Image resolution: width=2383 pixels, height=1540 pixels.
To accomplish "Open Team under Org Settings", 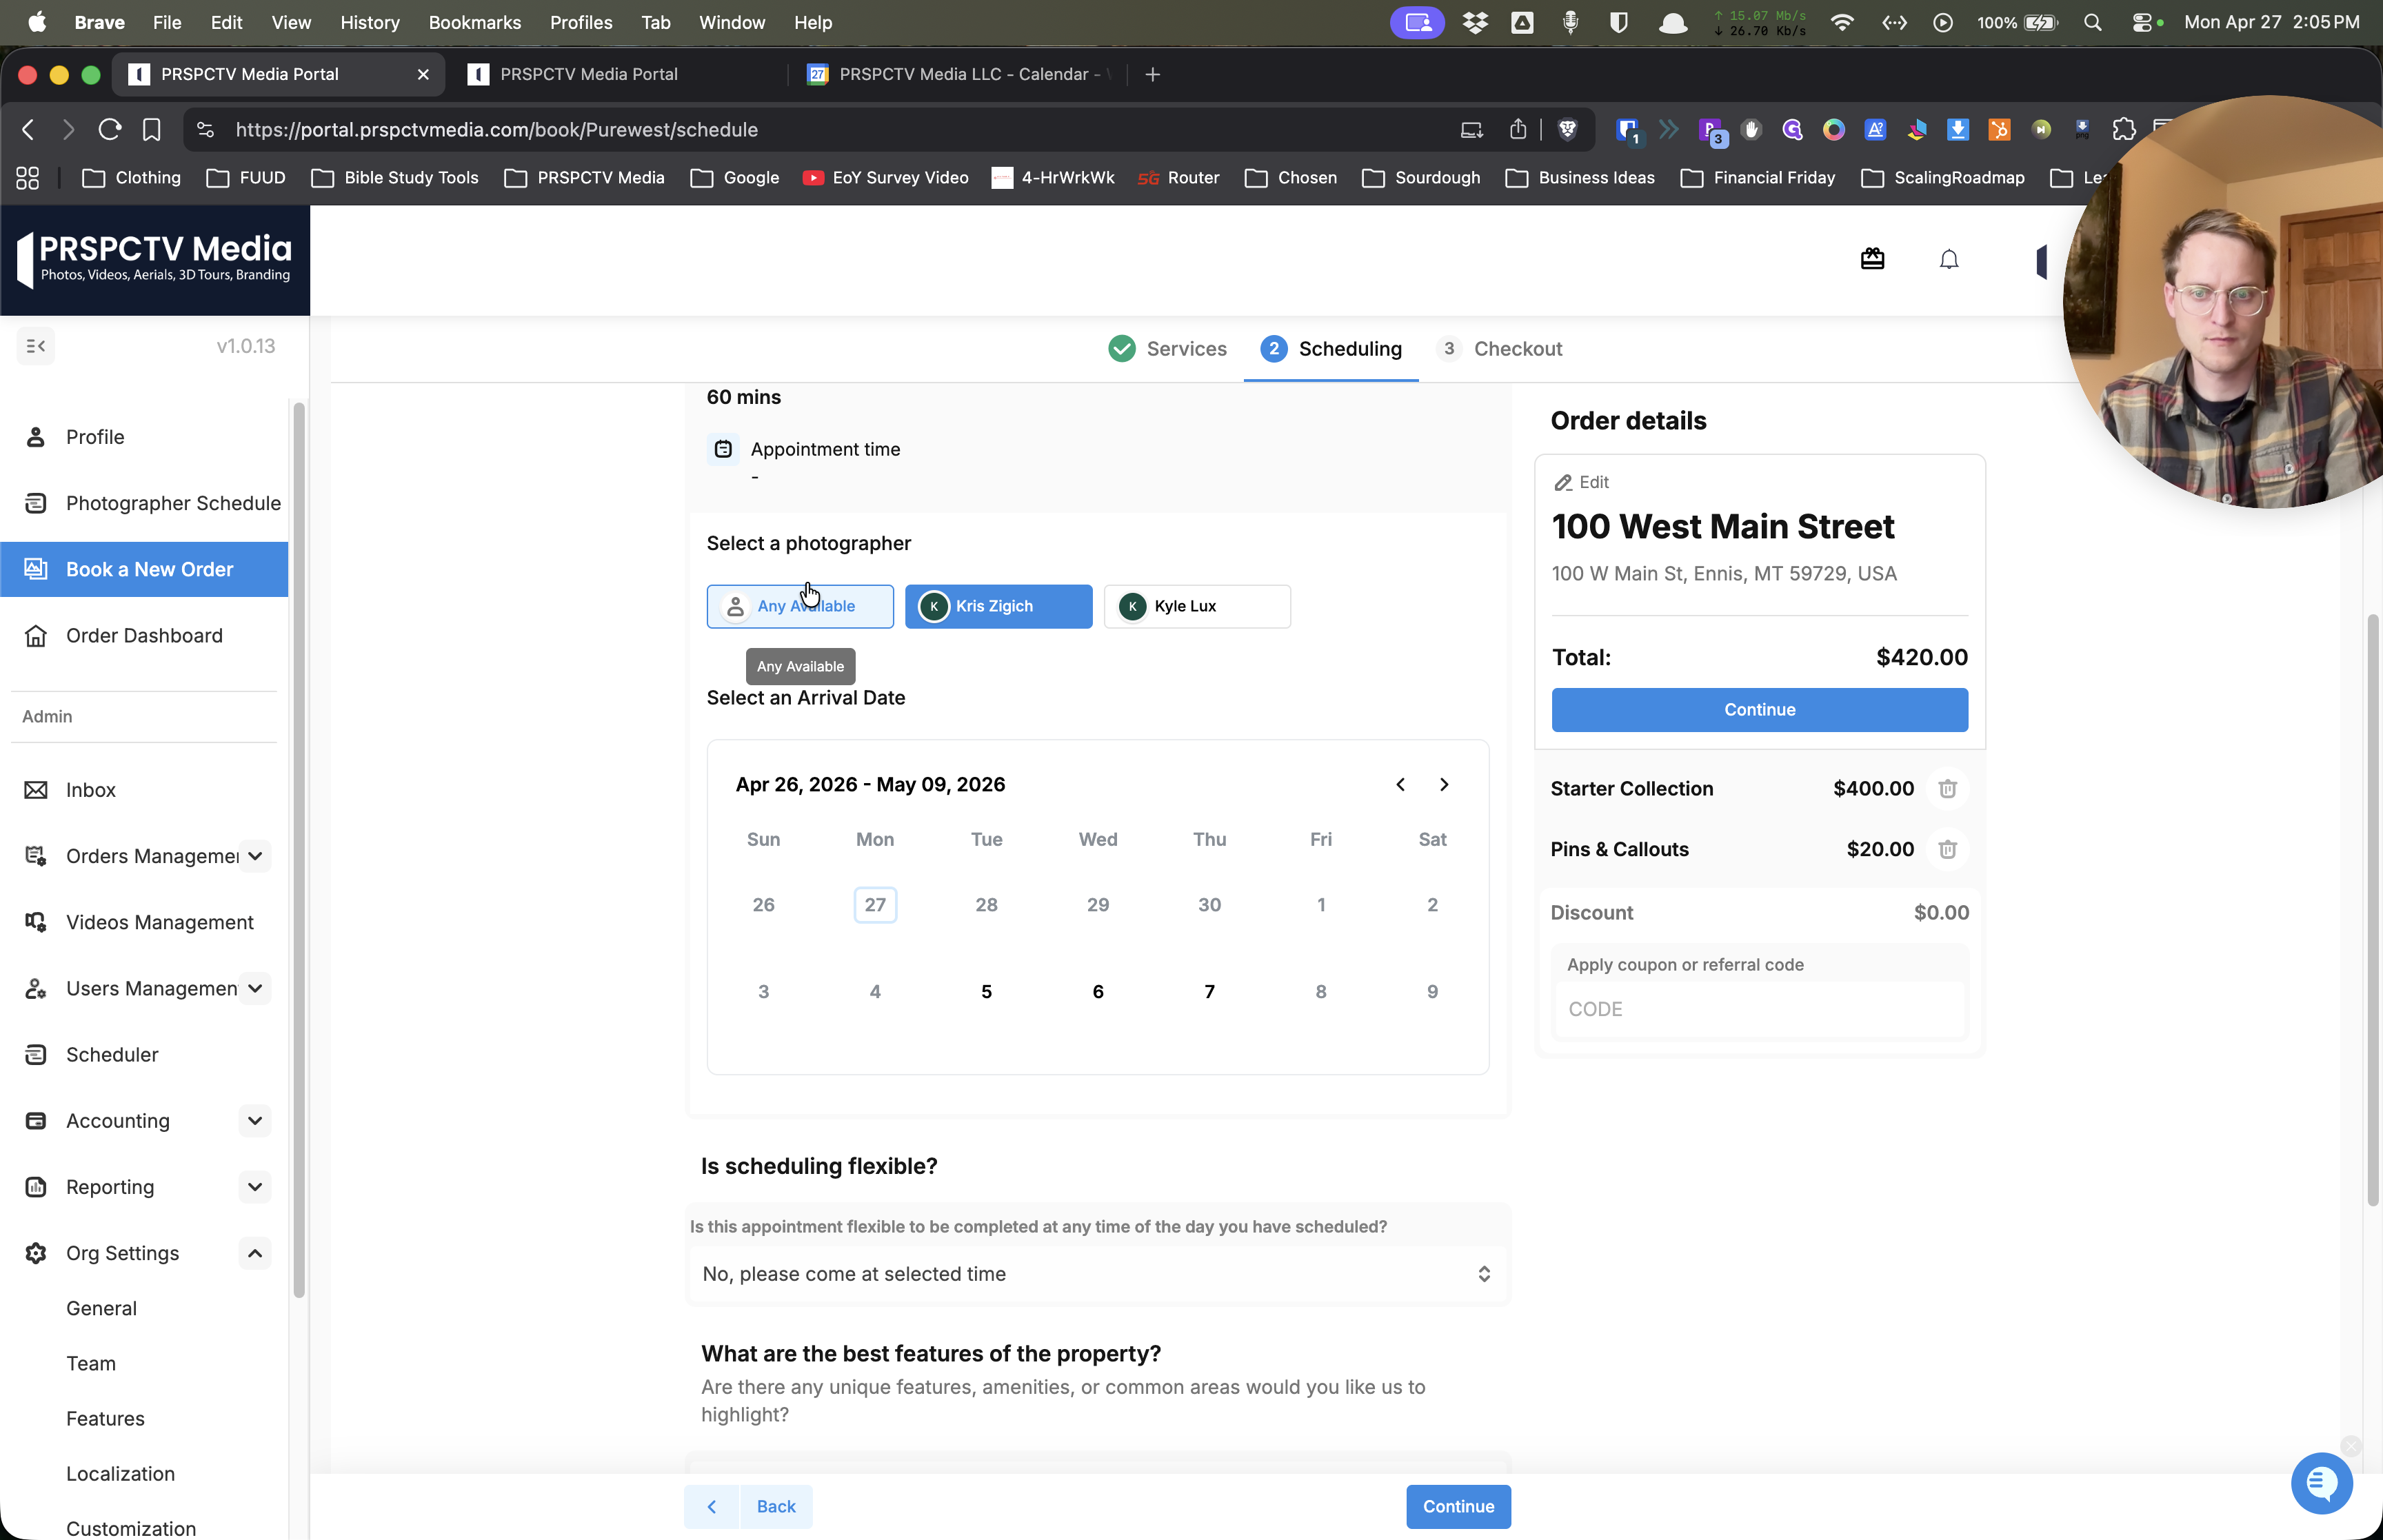I will point(91,1364).
